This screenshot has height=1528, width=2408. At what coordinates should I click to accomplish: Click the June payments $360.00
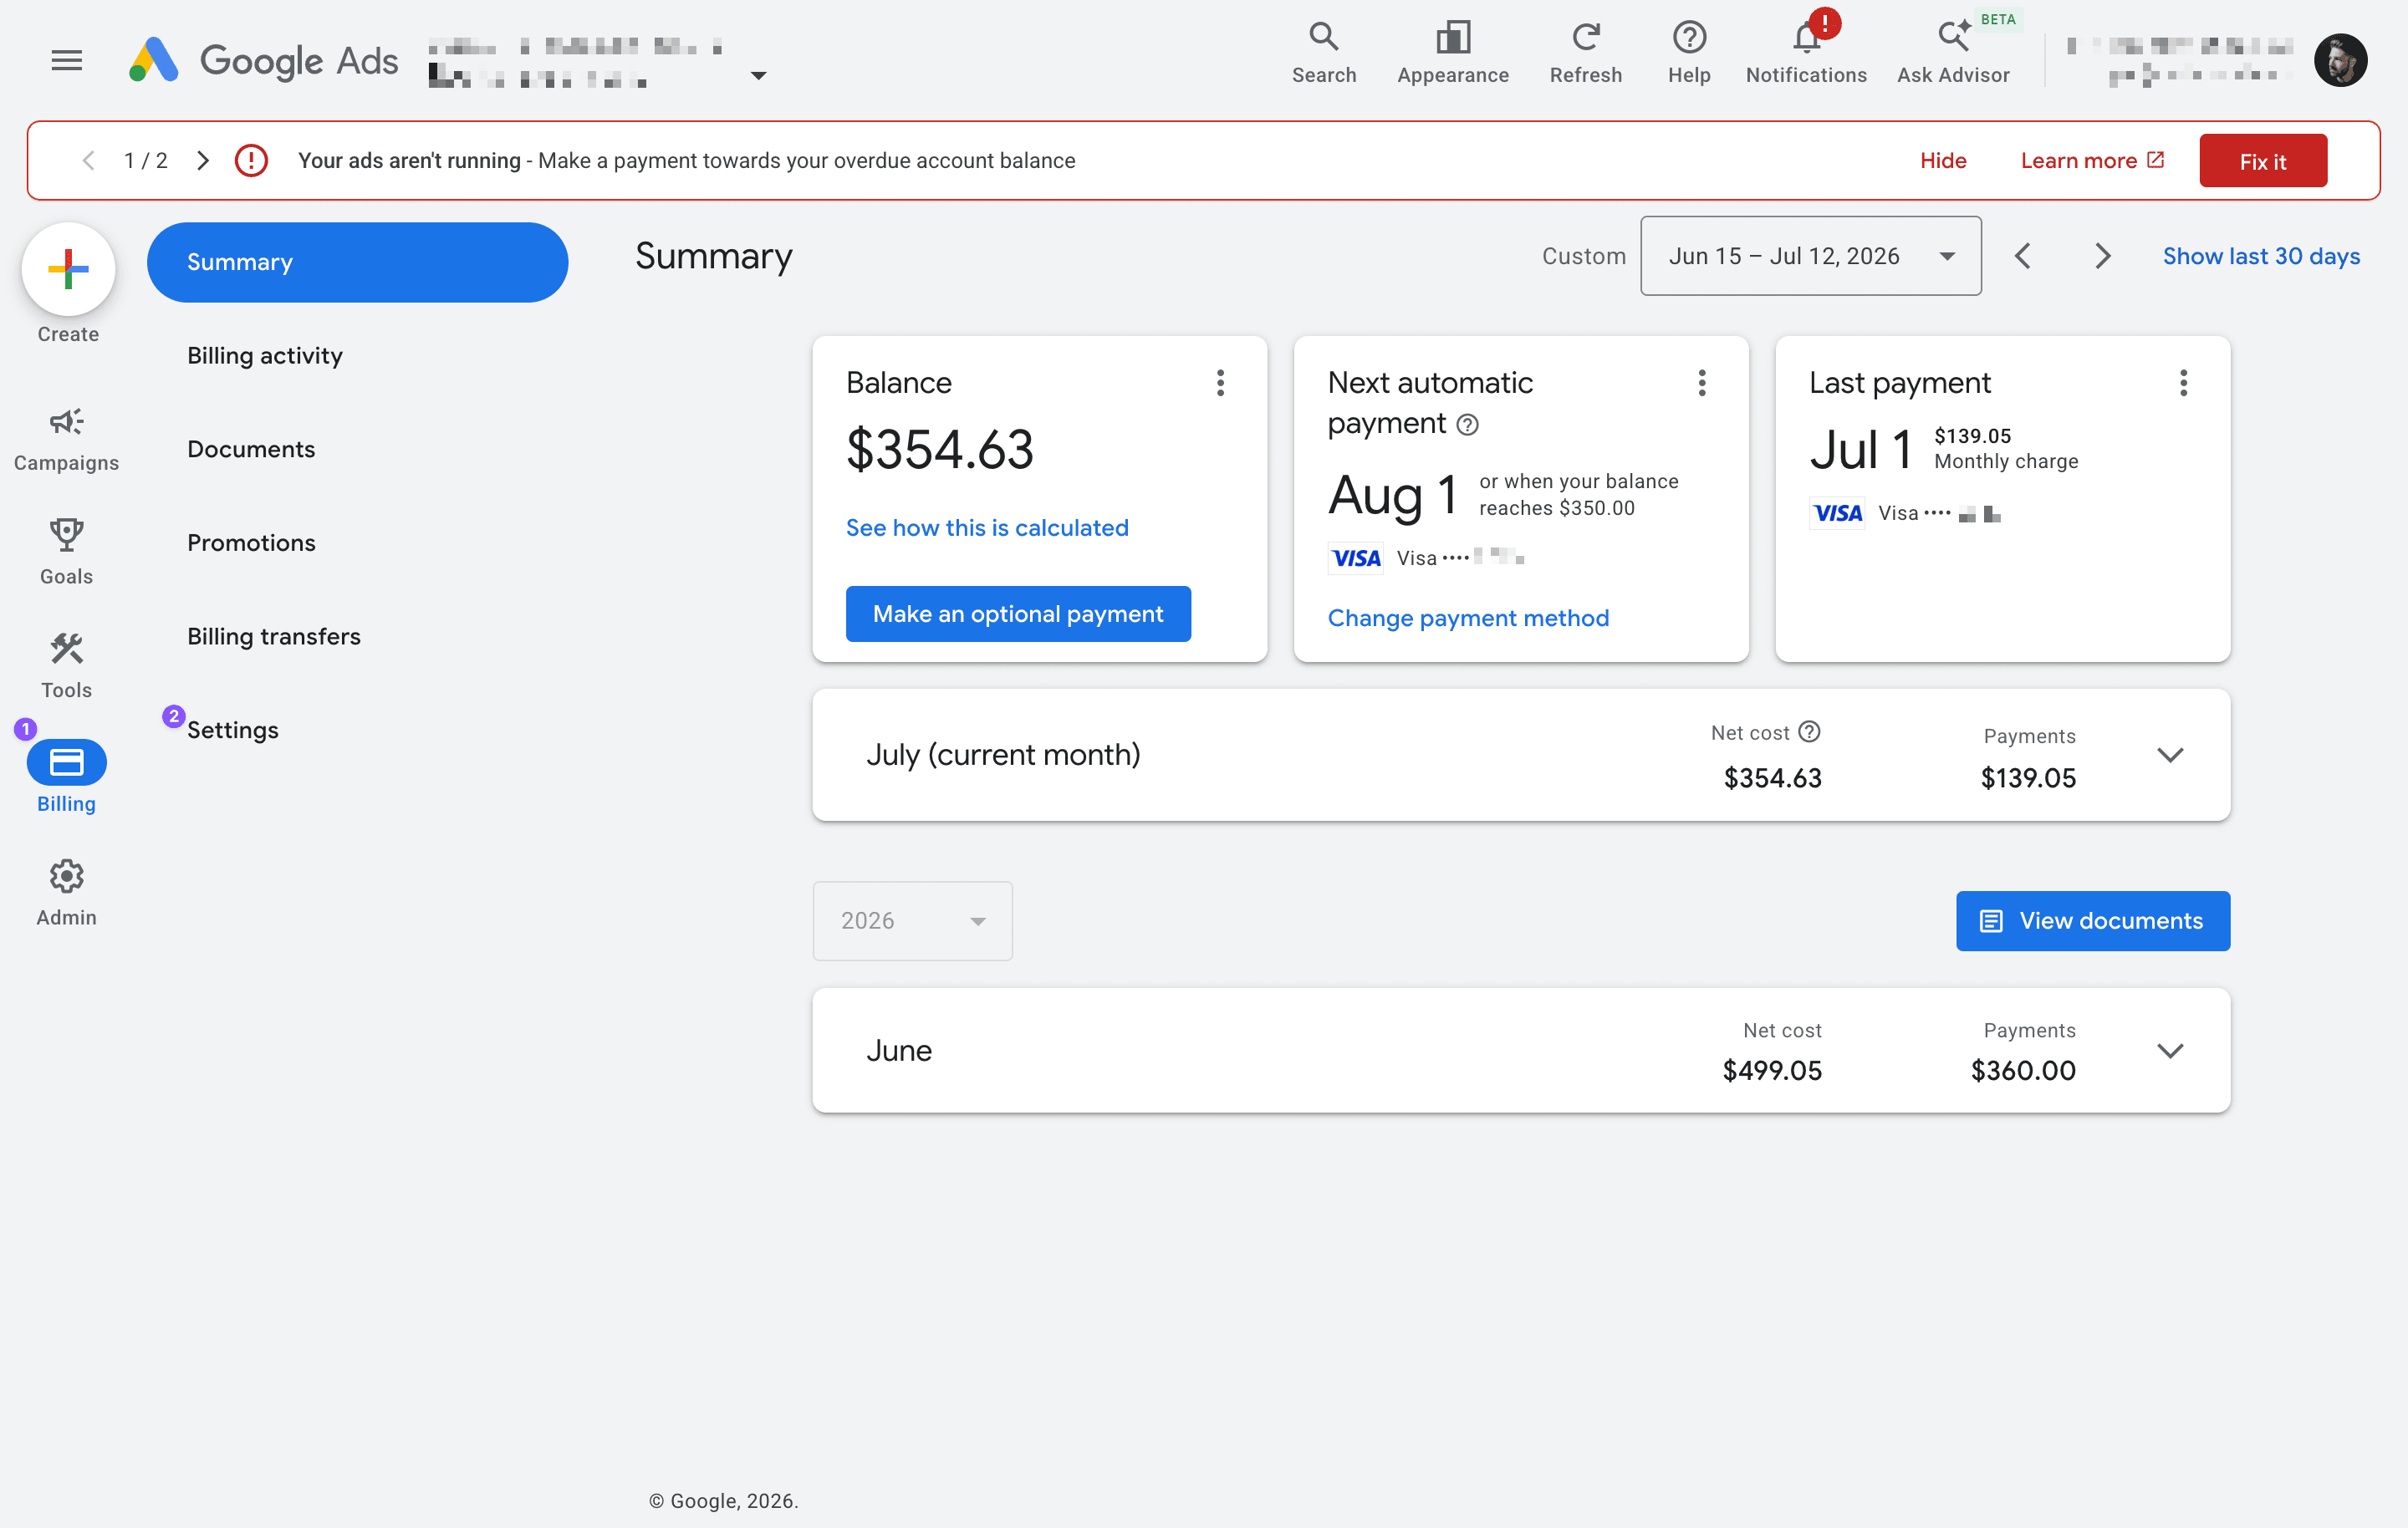point(2022,1071)
